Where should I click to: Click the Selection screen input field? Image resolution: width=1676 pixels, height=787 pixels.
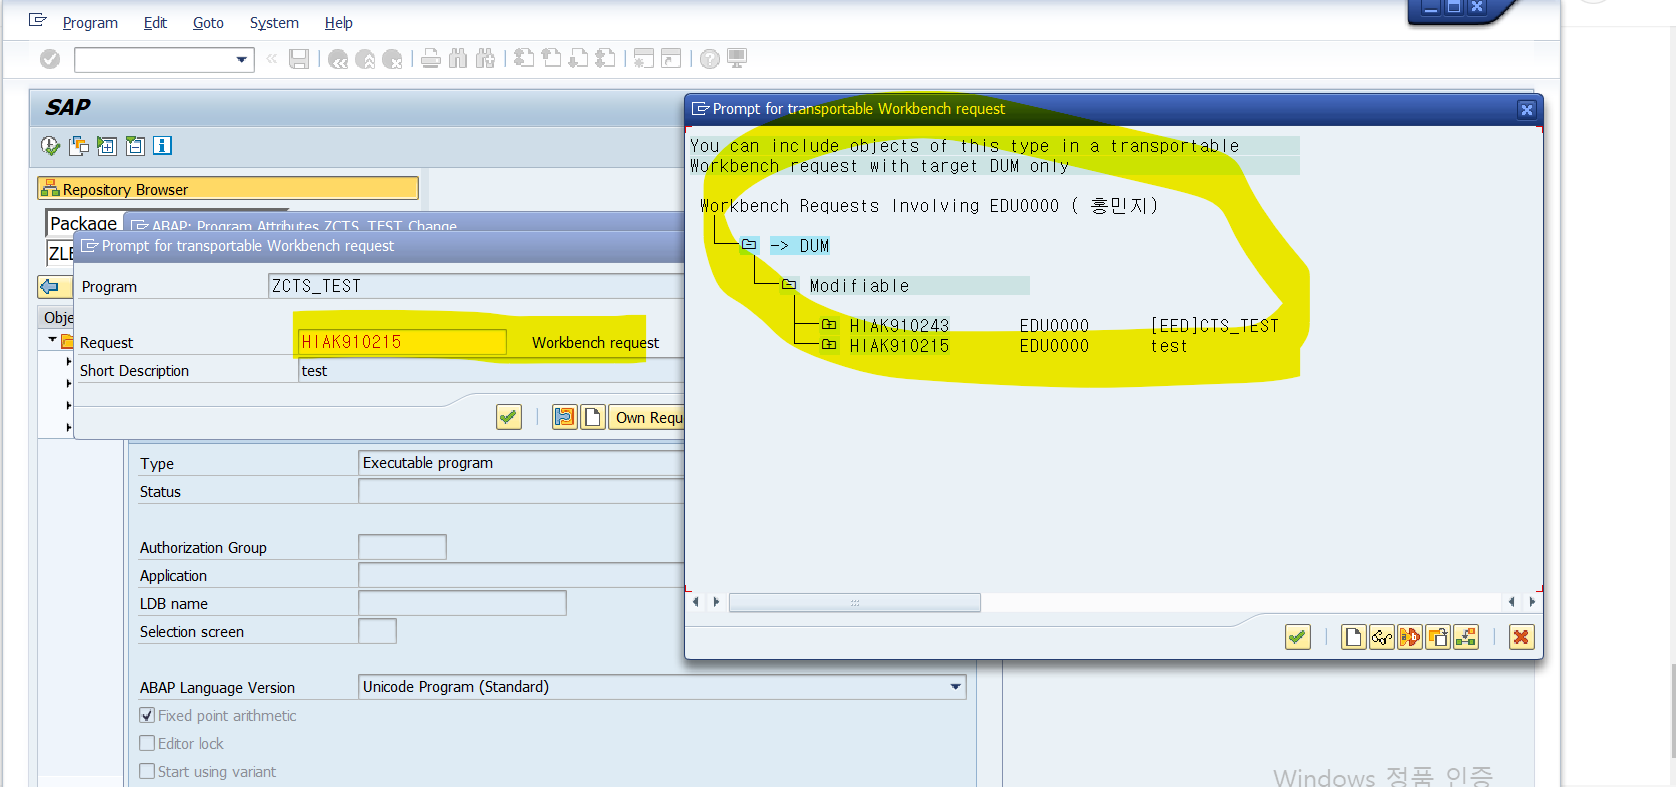pyautogui.click(x=377, y=631)
